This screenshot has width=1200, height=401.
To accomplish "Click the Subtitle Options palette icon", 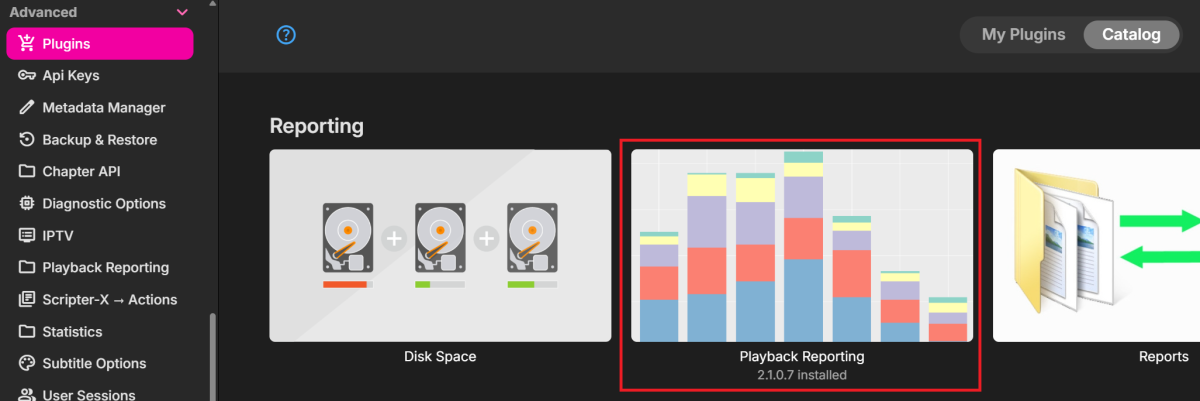I will 27,364.
